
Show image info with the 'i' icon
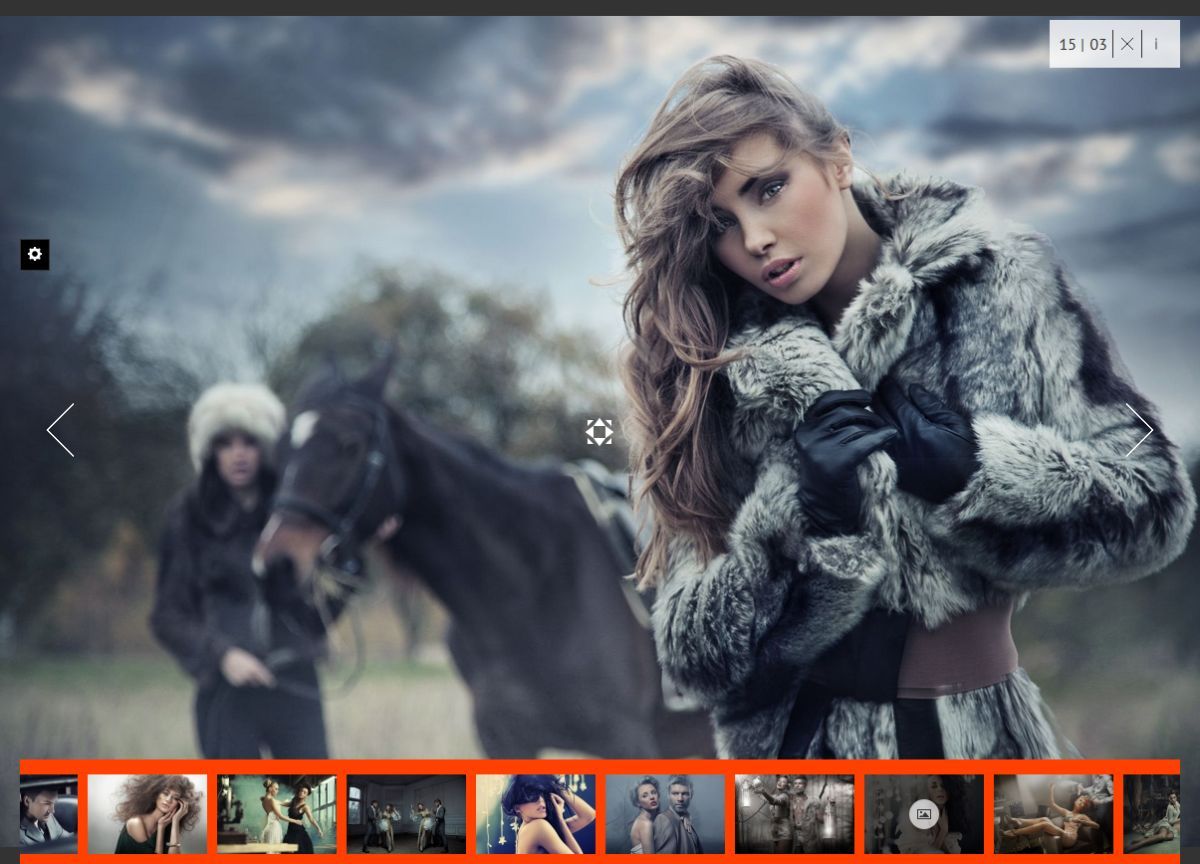(x=1156, y=44)
